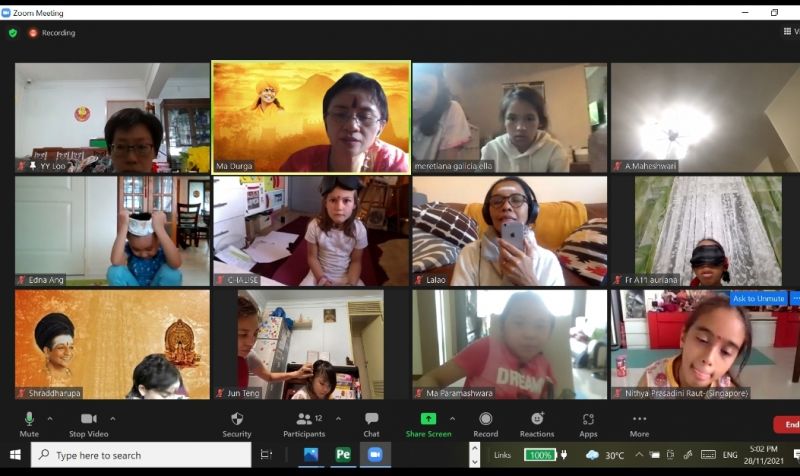800x476 pixels.
Task: Open the More options menu
Action: (639, 423)
